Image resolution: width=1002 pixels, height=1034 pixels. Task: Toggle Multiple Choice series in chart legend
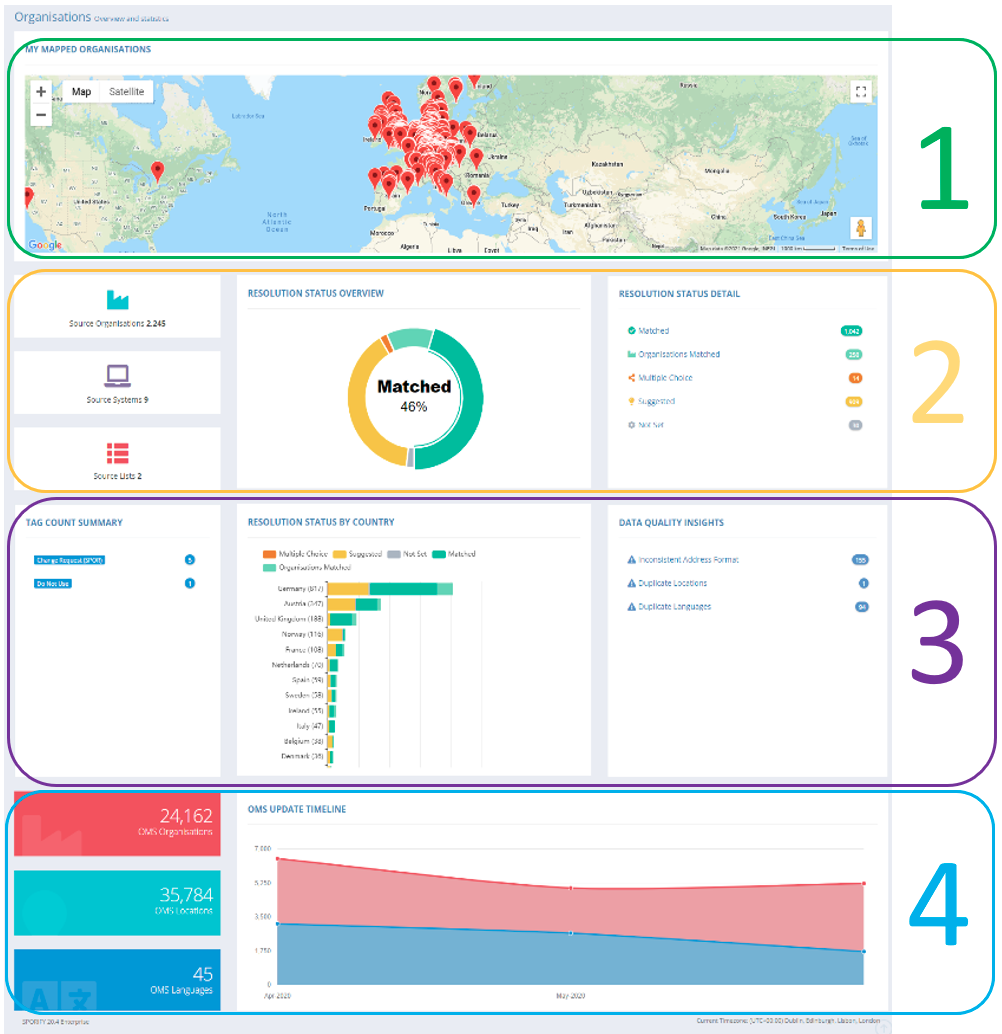click(x=296, y=554)
